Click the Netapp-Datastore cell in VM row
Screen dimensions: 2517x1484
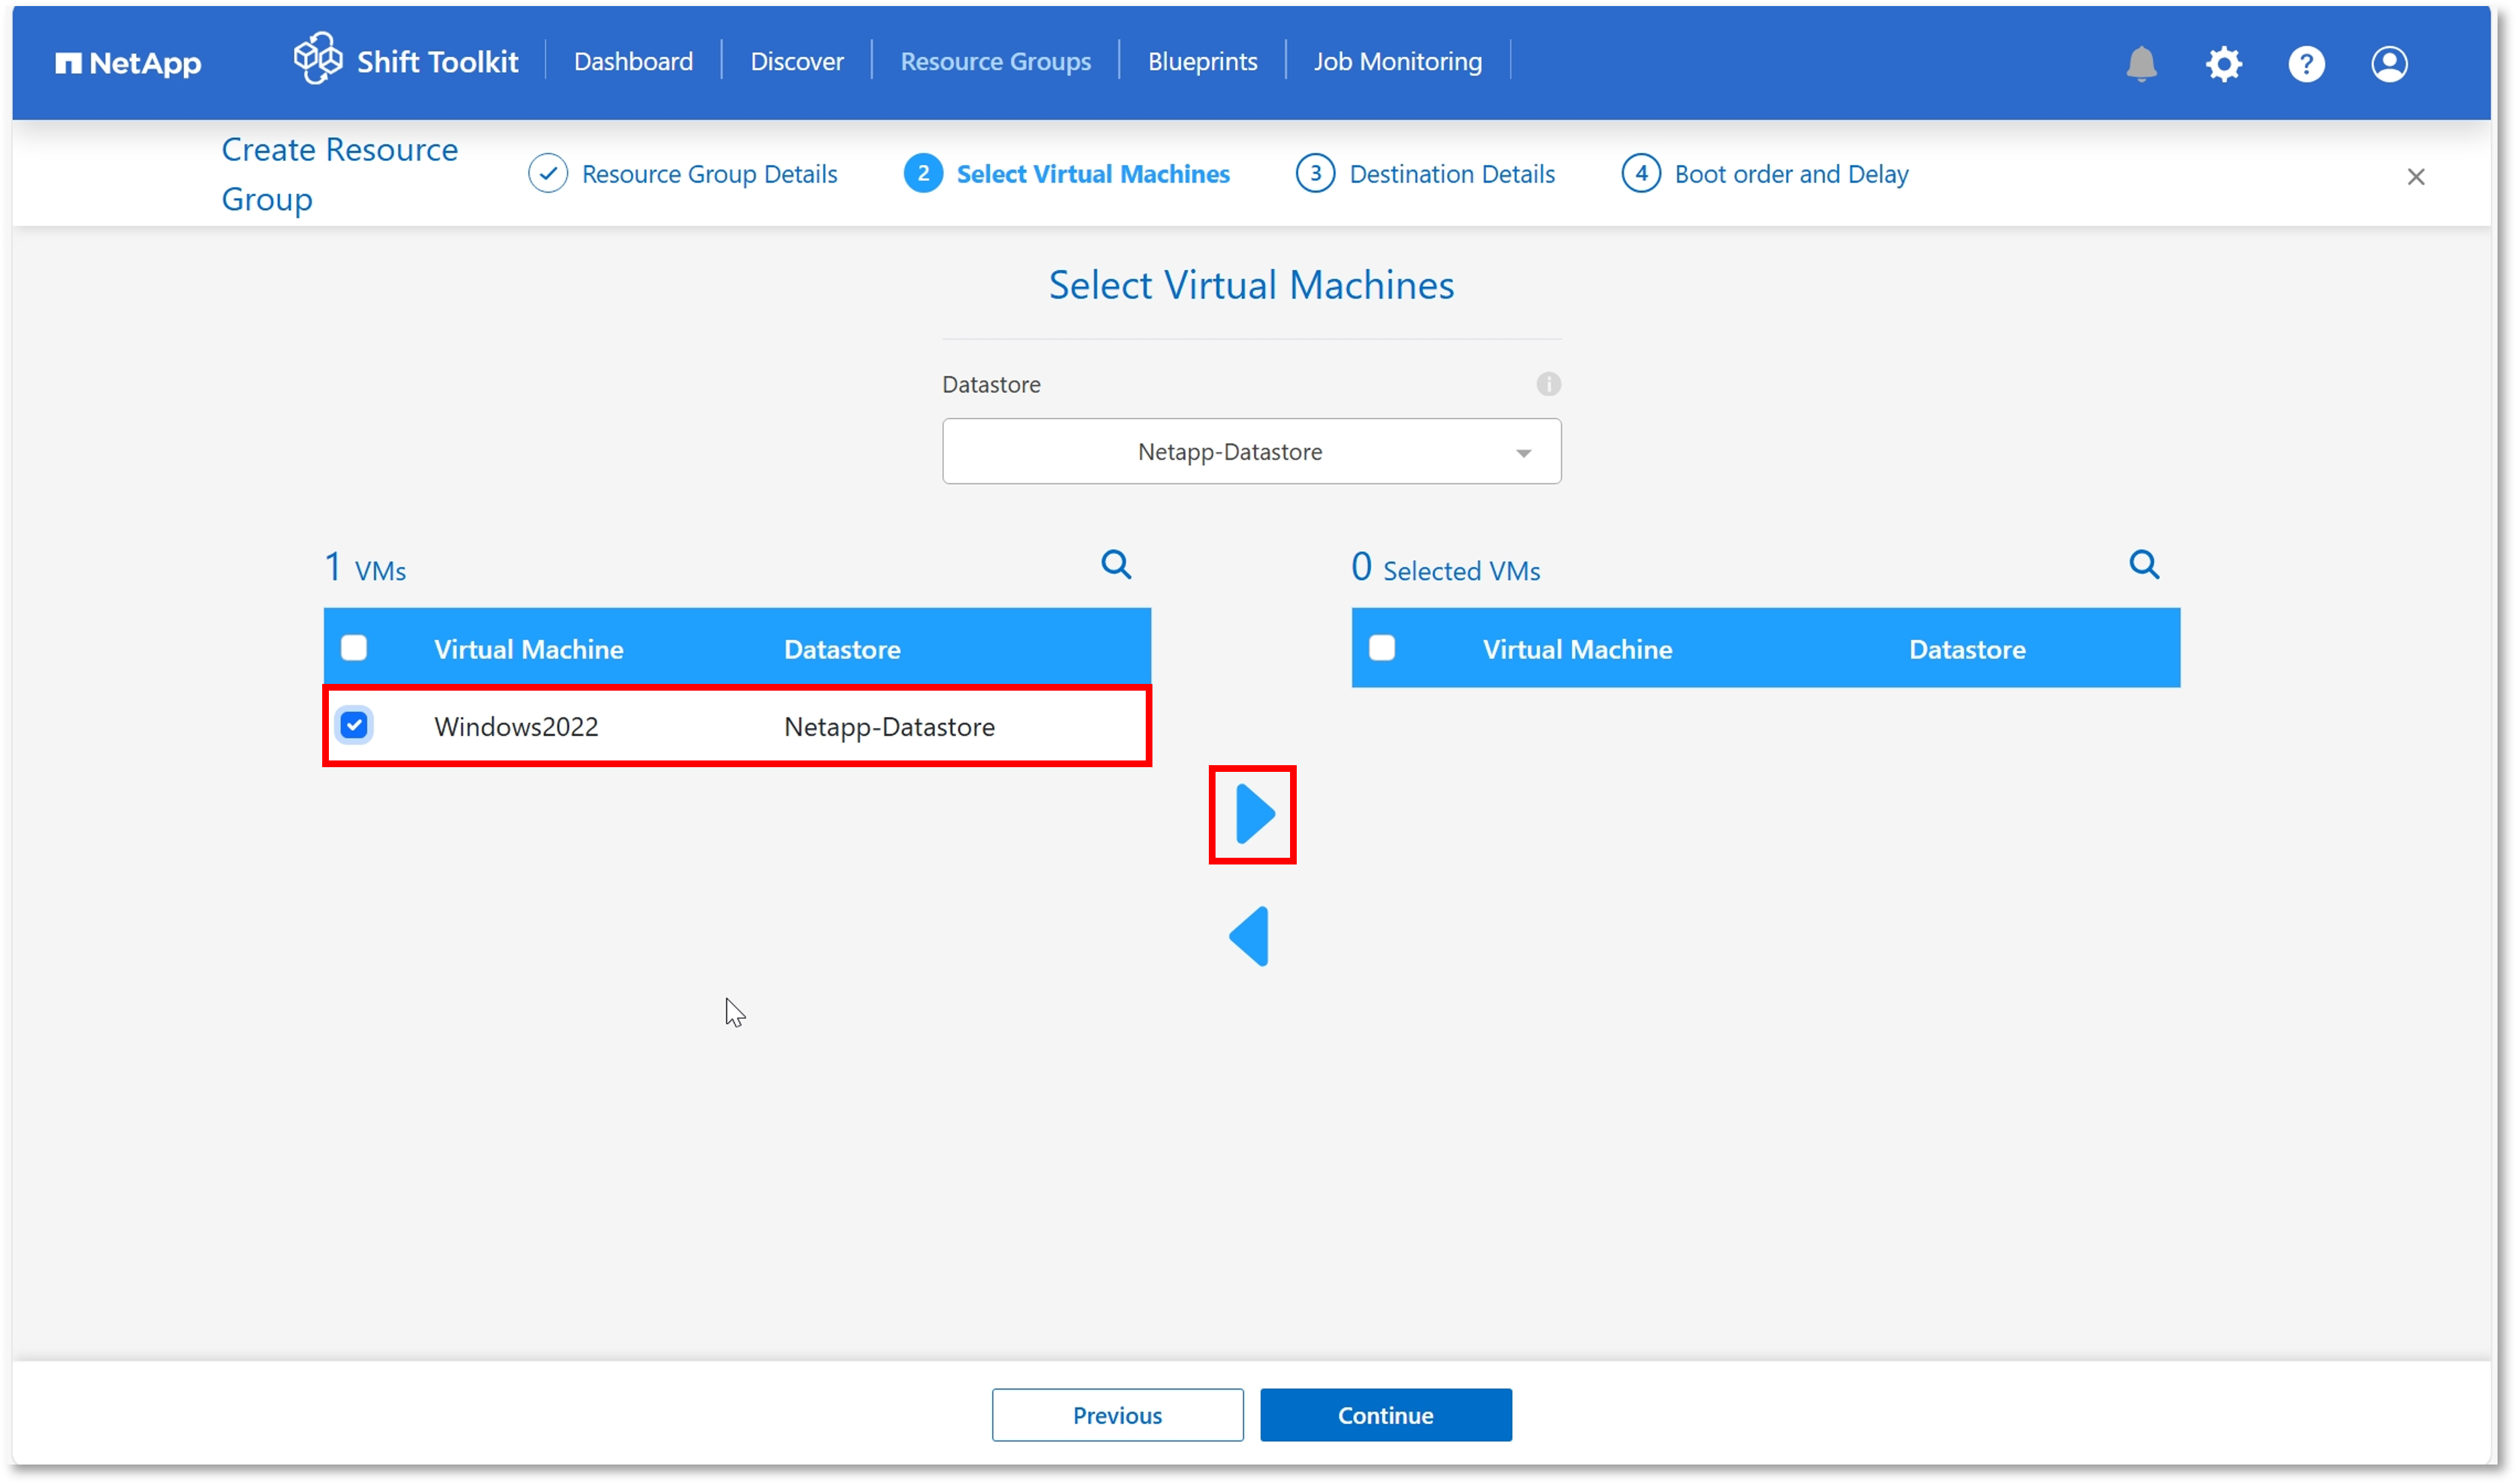tap(889, 727)
